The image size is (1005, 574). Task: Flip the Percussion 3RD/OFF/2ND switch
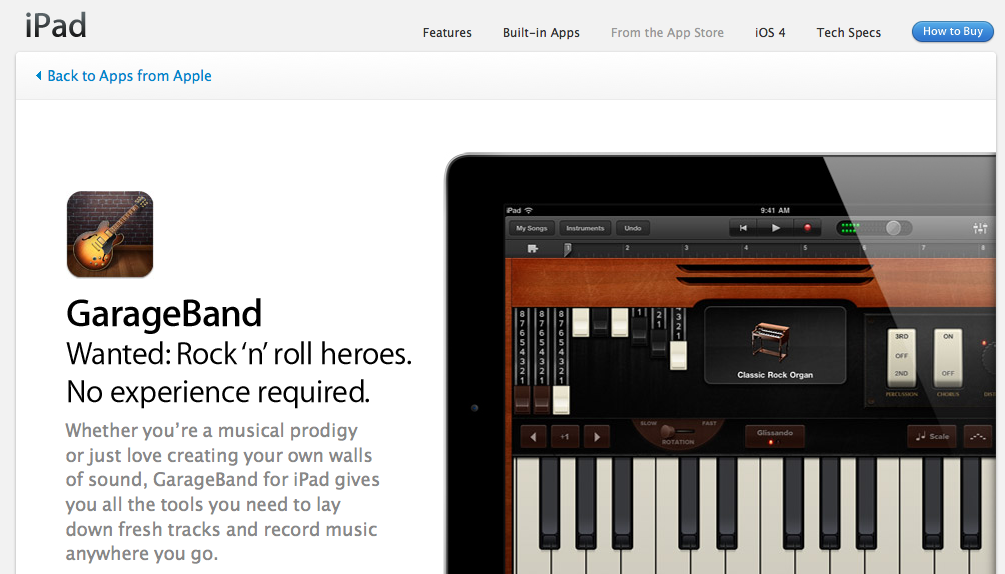point(901,355)
